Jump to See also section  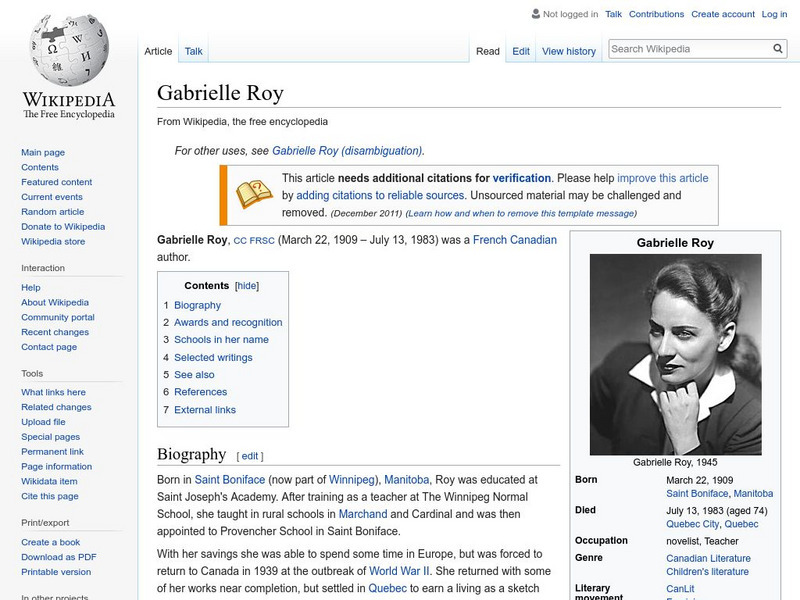click(x=194, y=374)
